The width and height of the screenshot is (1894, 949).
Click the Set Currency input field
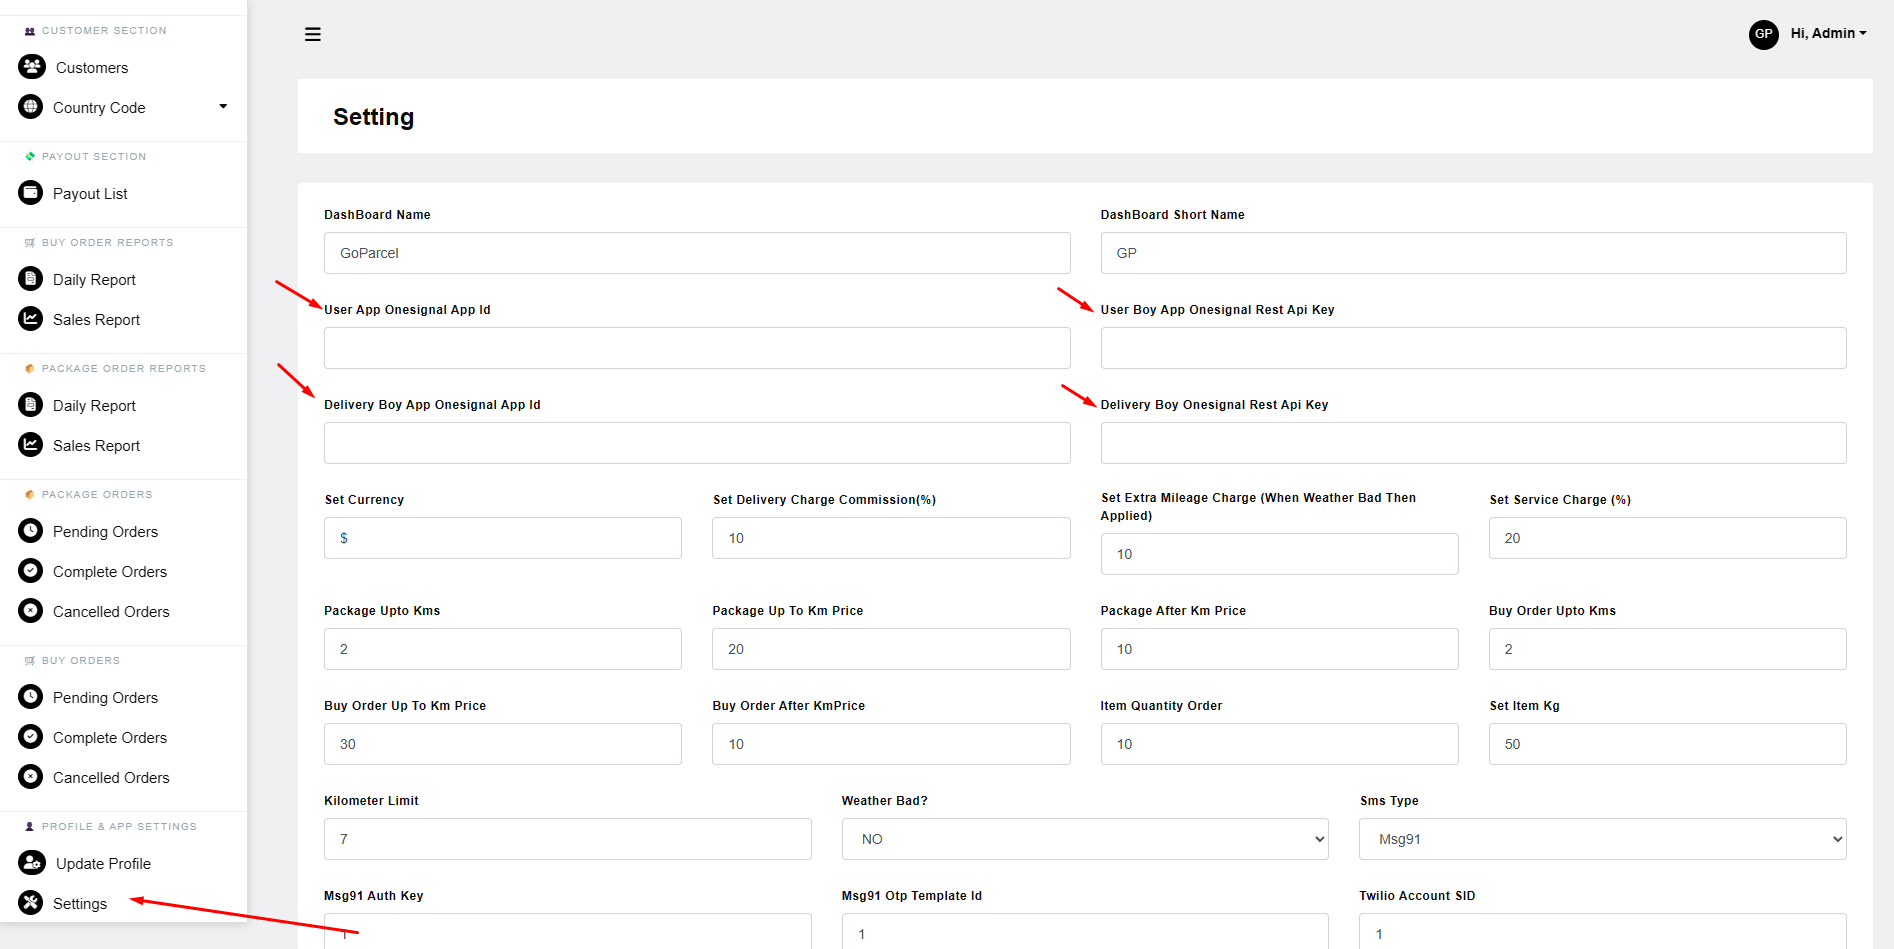pos(502,538)
